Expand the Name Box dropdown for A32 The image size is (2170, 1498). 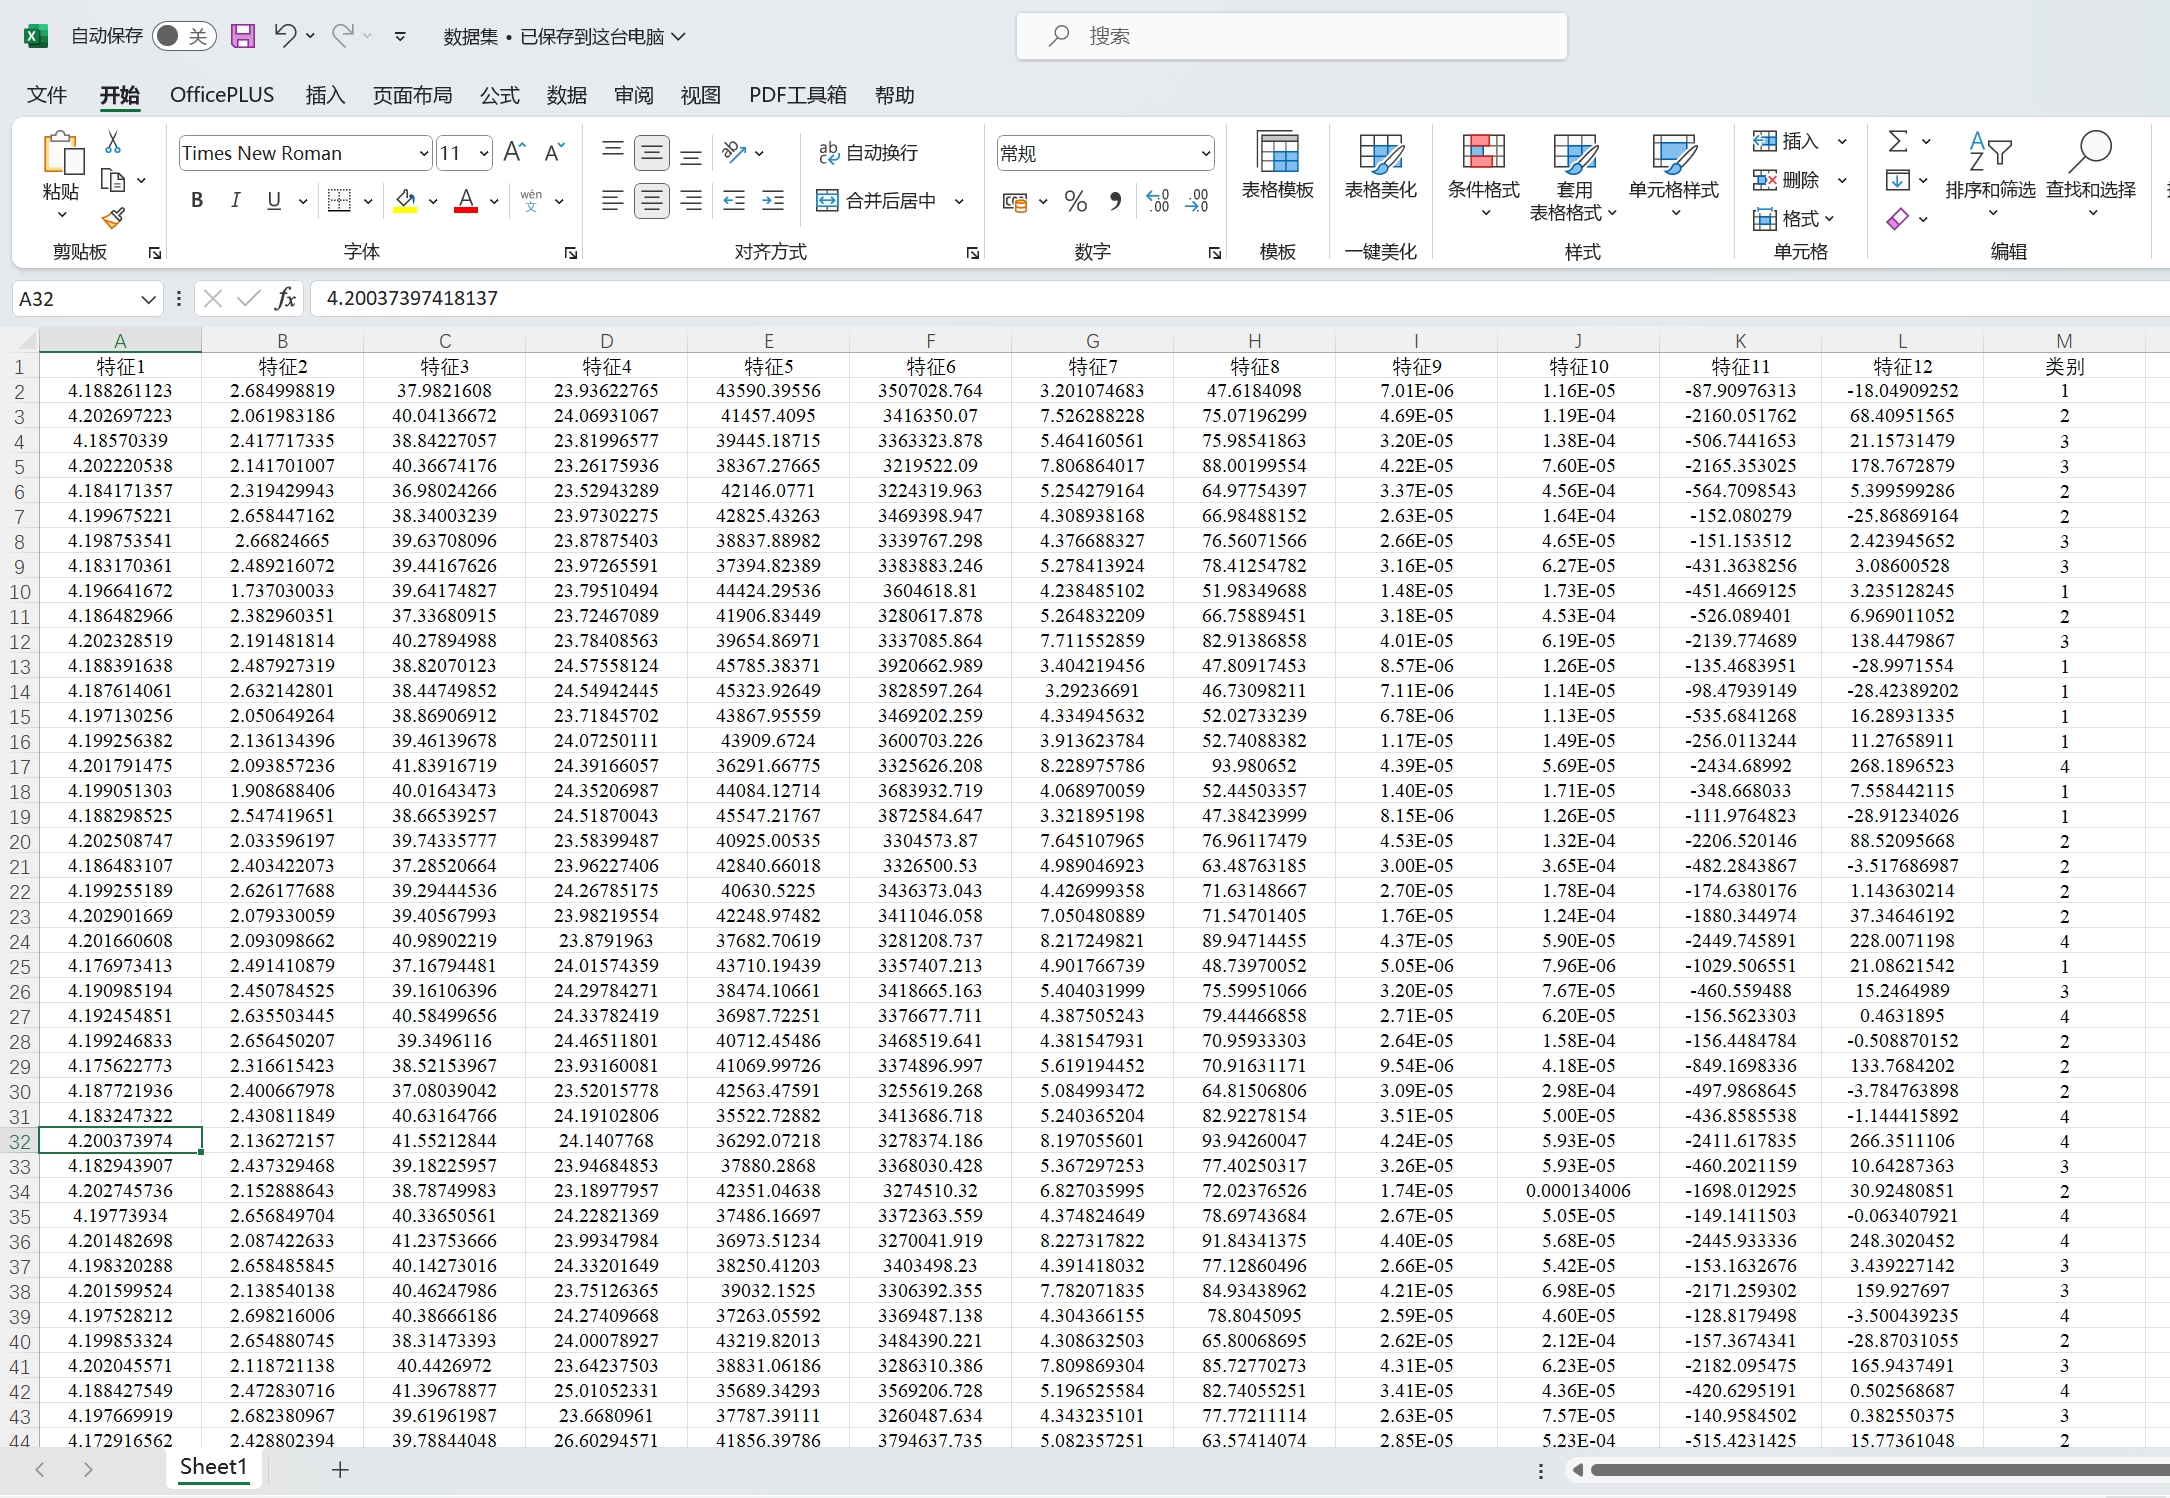148,299
